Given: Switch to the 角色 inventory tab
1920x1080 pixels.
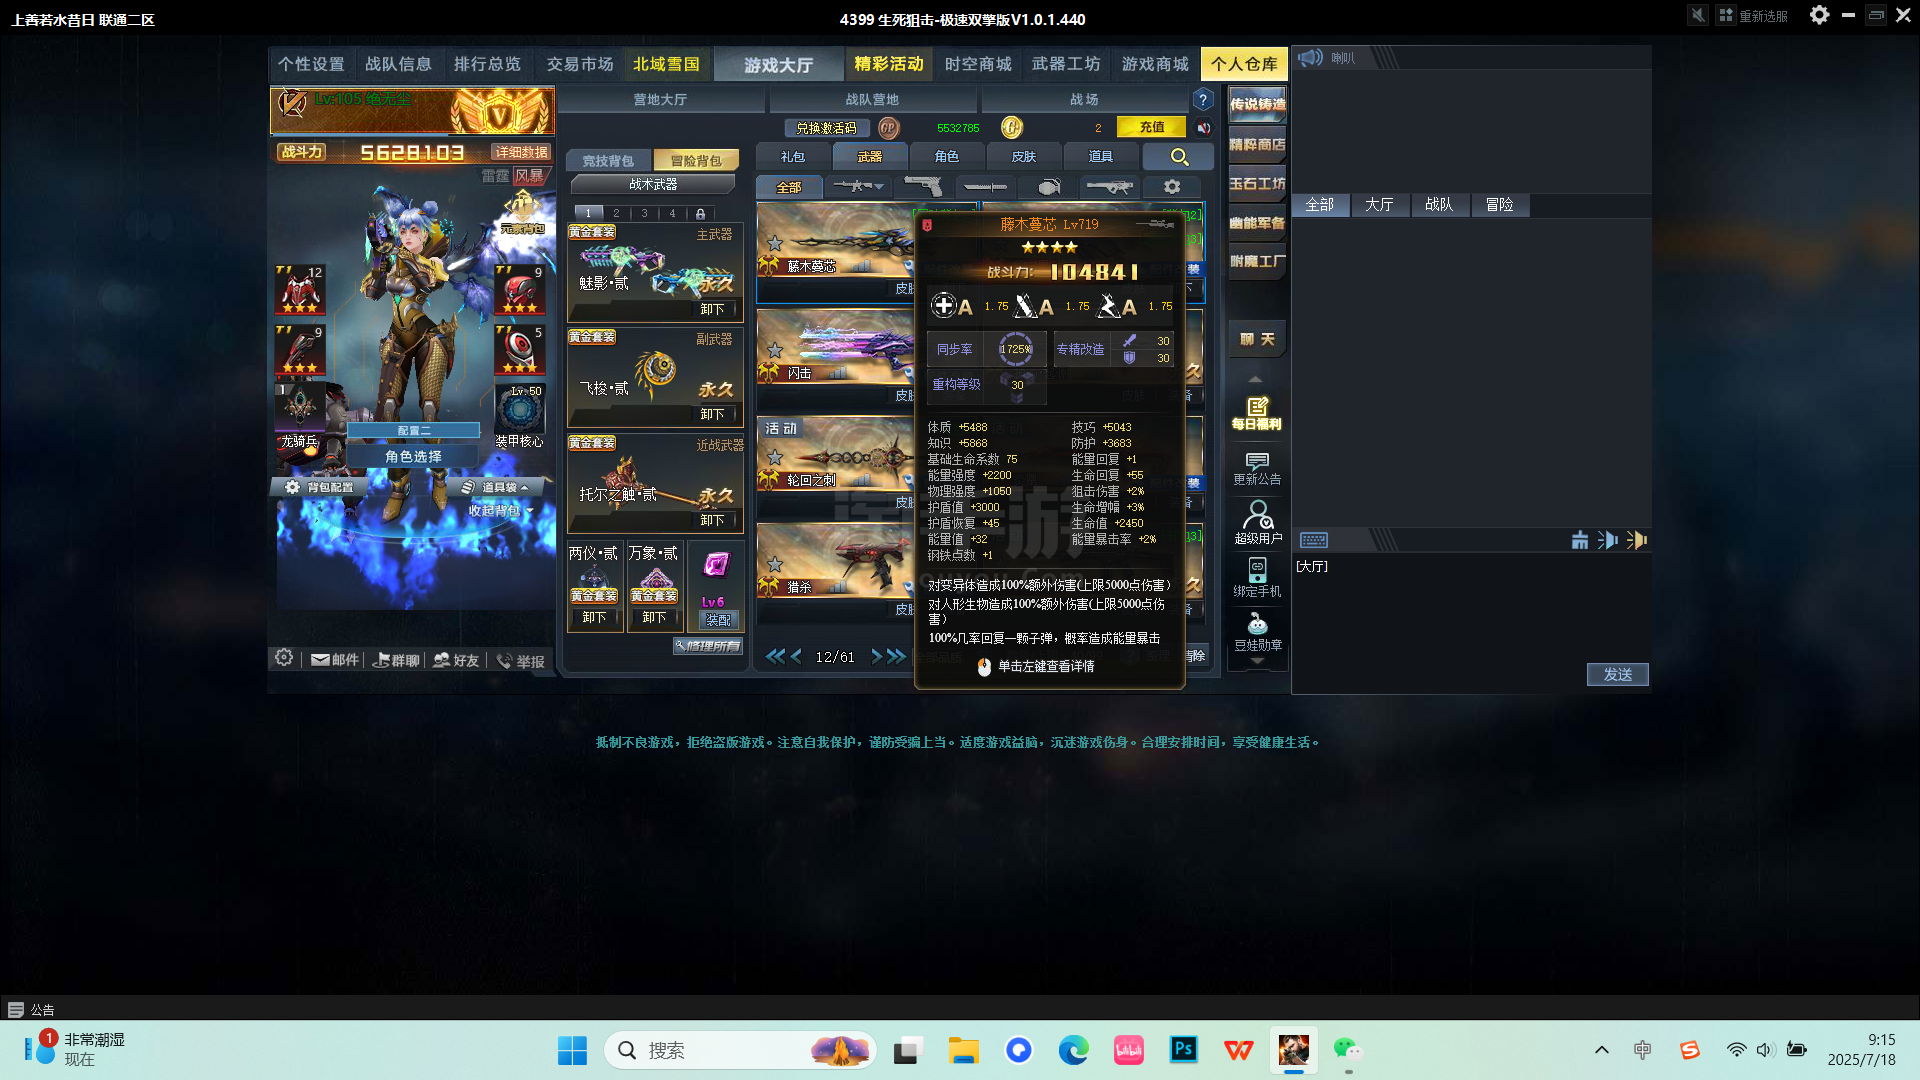Looking at the screenshot, I should [x=947, y=157].
